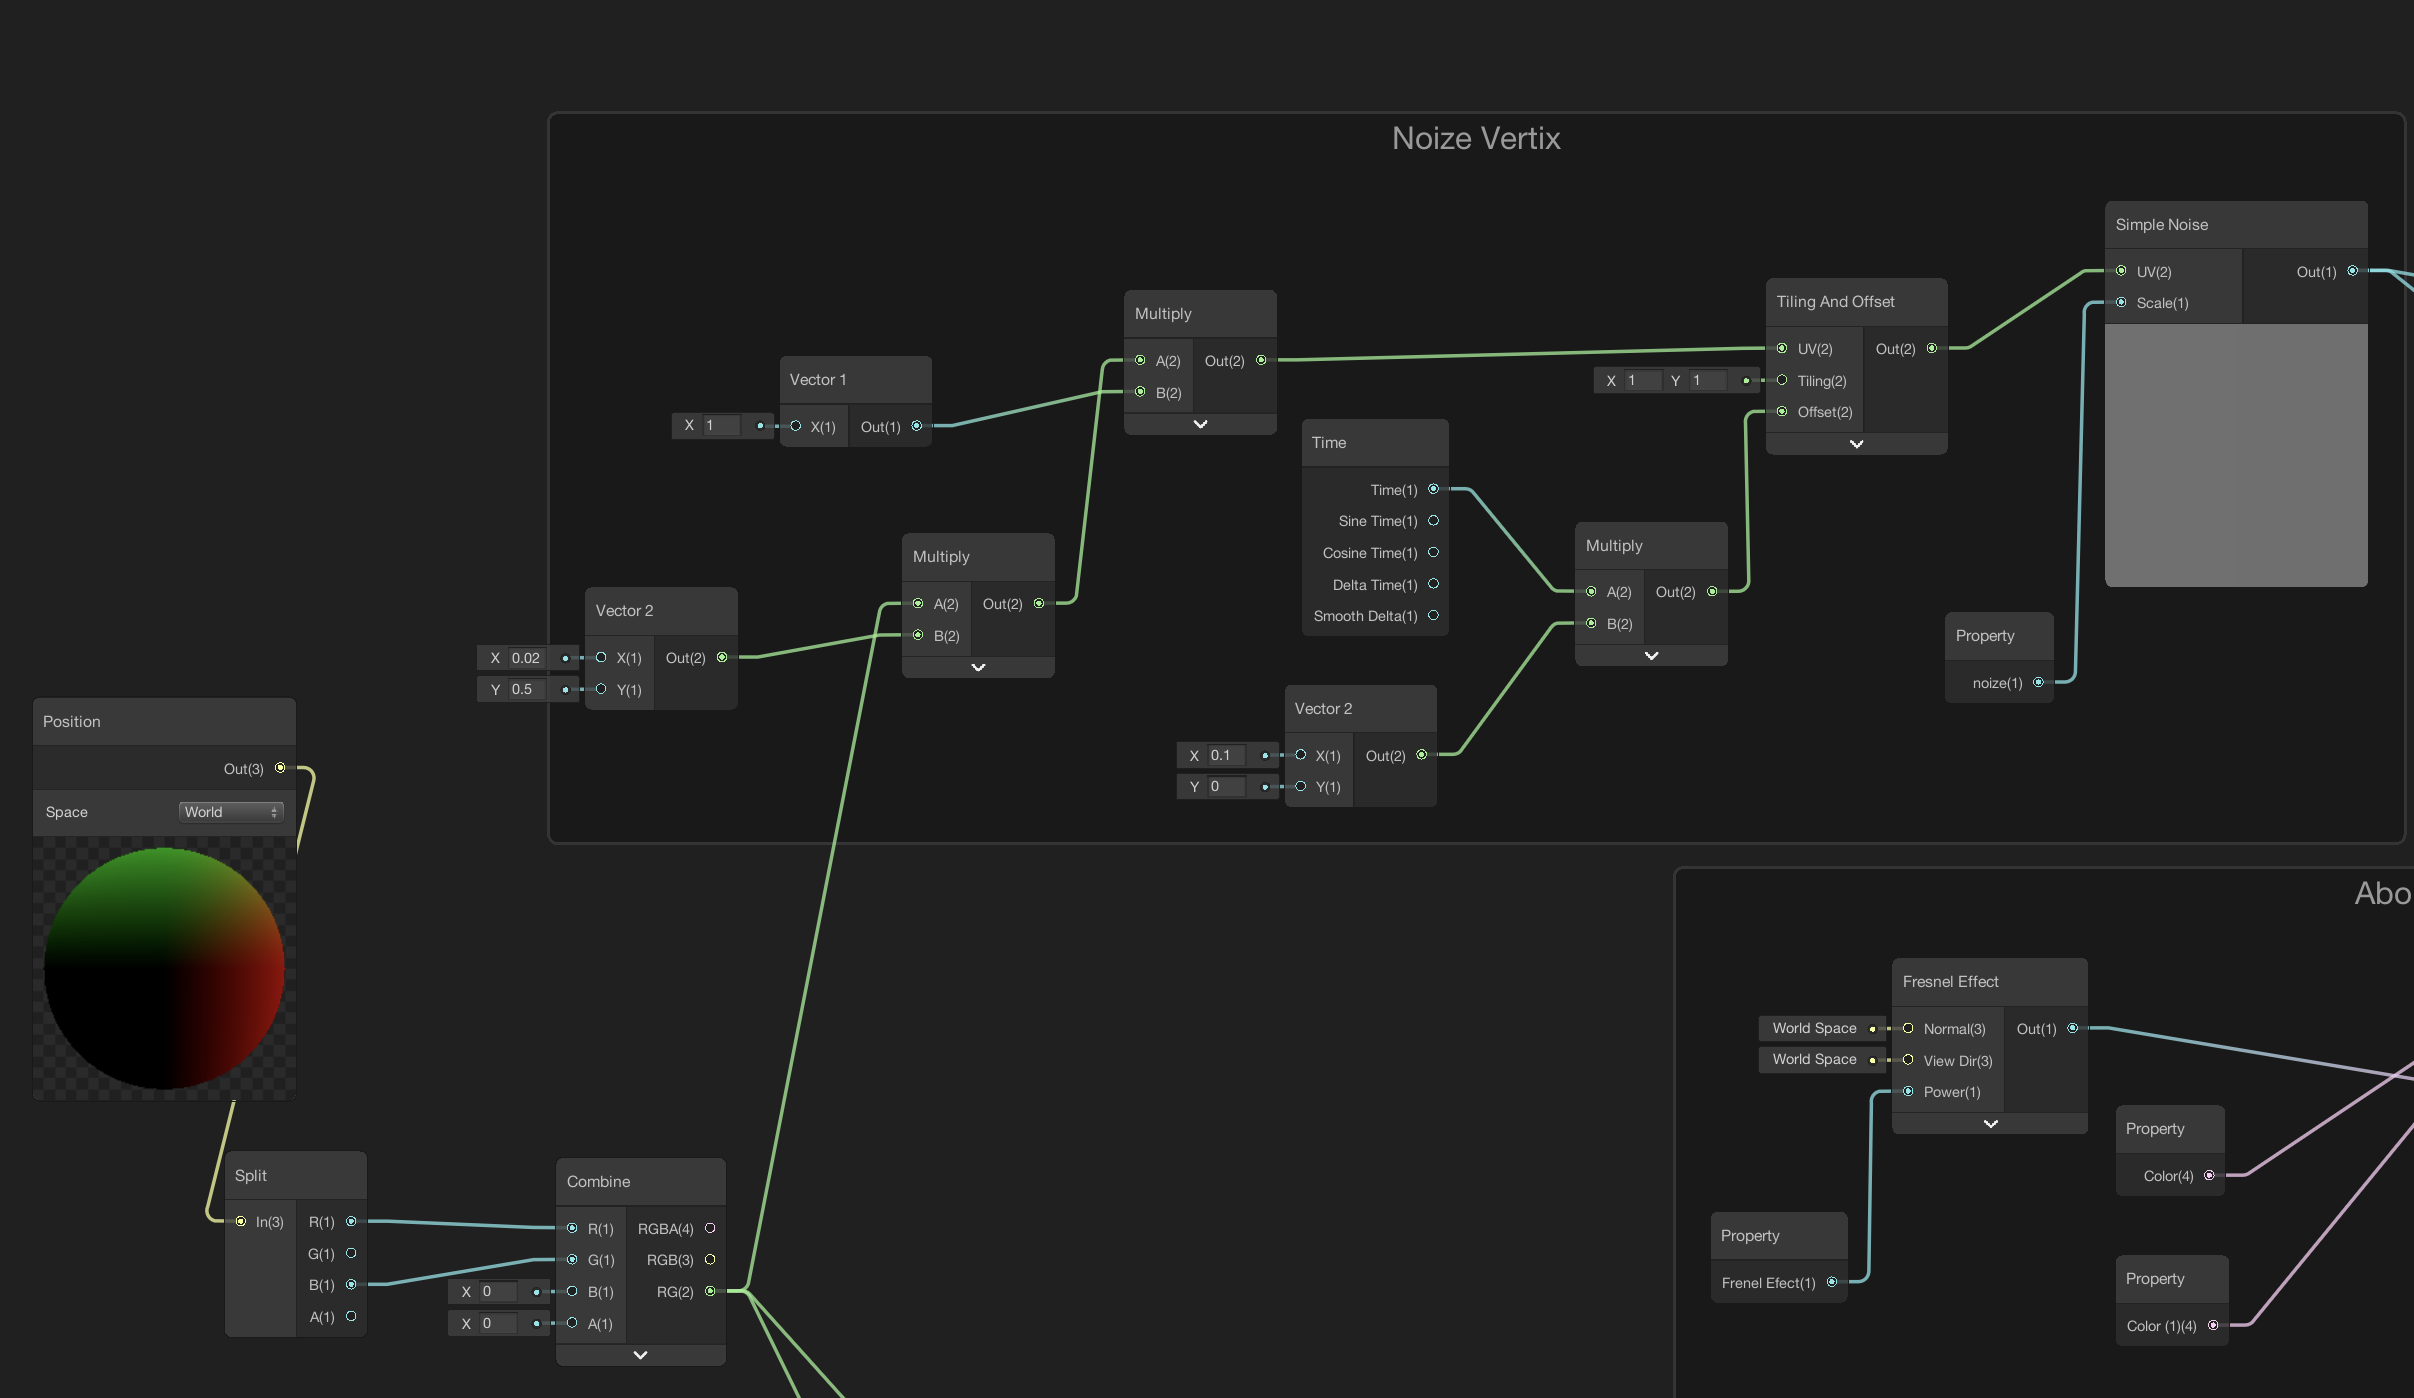Click the RGBA(4) output port on Combine node
This screenshot has height=1398, width=2414.
(x=711, y=1228)
